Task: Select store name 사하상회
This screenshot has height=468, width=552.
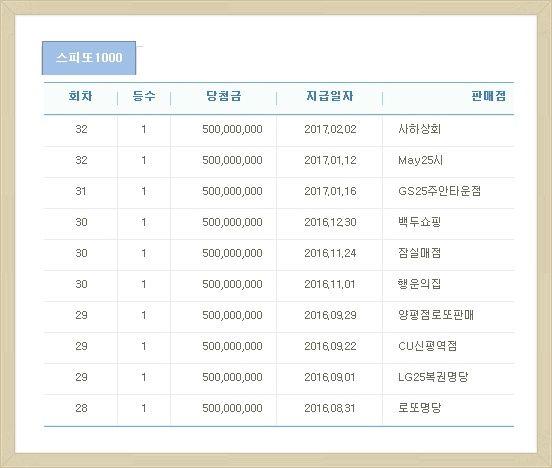Action: [x=419, y=129]
